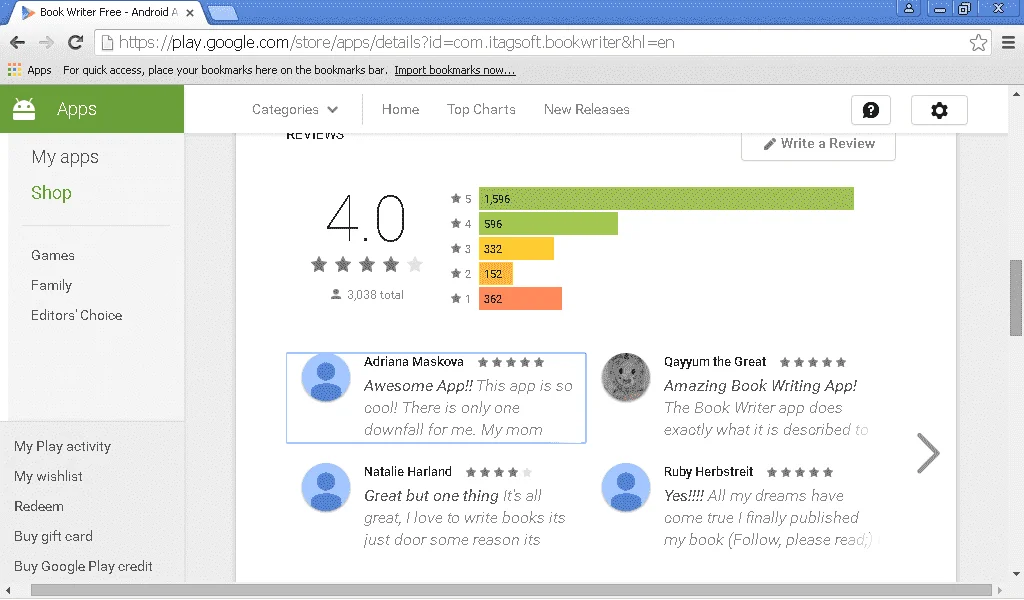Open the Chrome hamburger menu

tap(1008, 43)
